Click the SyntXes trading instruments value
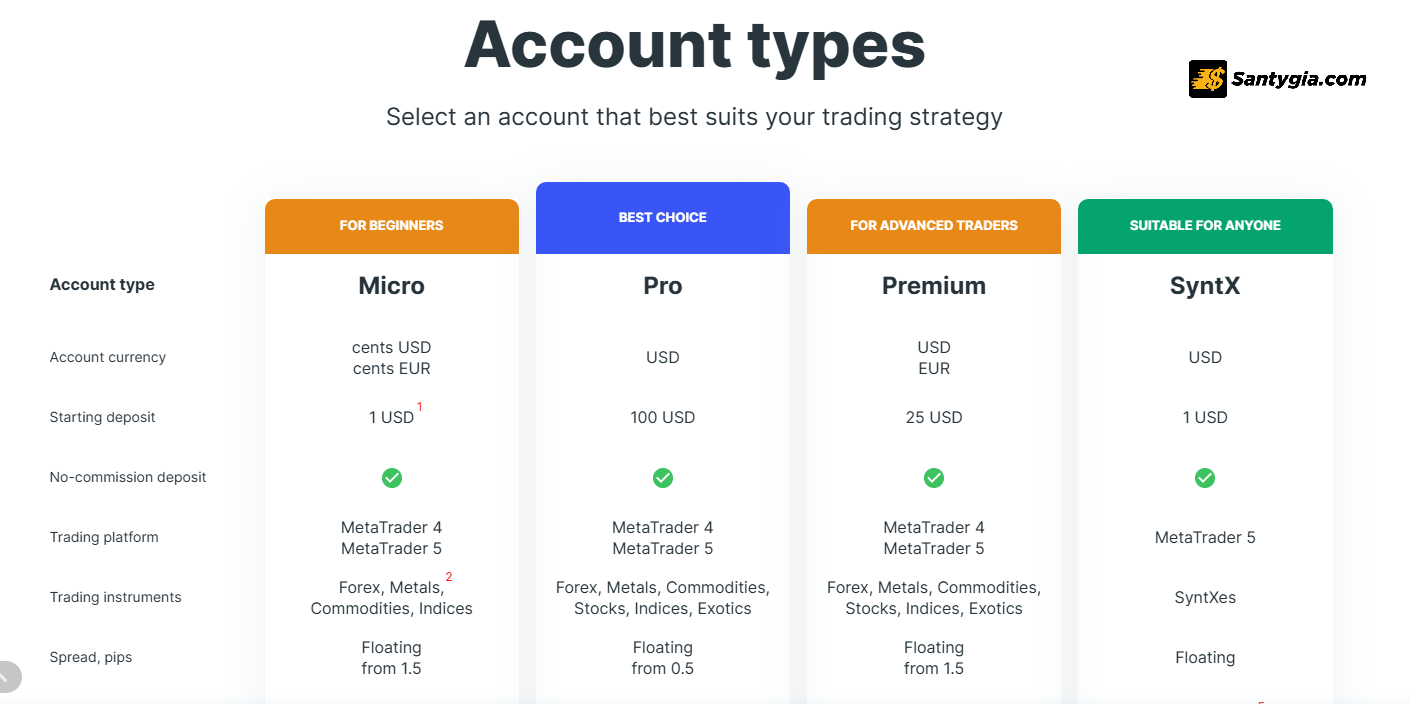Viewport: 1409px width, 704px height. (1205, 598)
